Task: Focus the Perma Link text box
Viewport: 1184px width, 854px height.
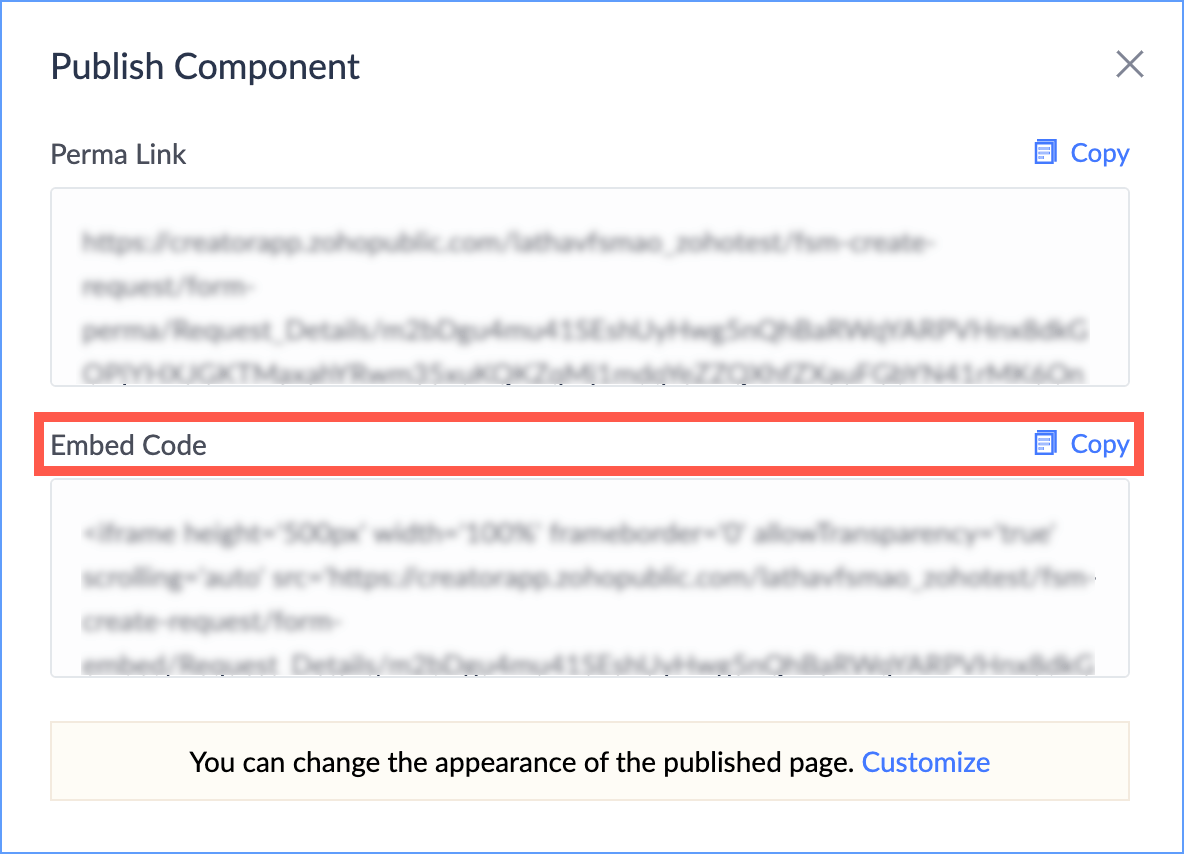Action: (x=590, y=287)
